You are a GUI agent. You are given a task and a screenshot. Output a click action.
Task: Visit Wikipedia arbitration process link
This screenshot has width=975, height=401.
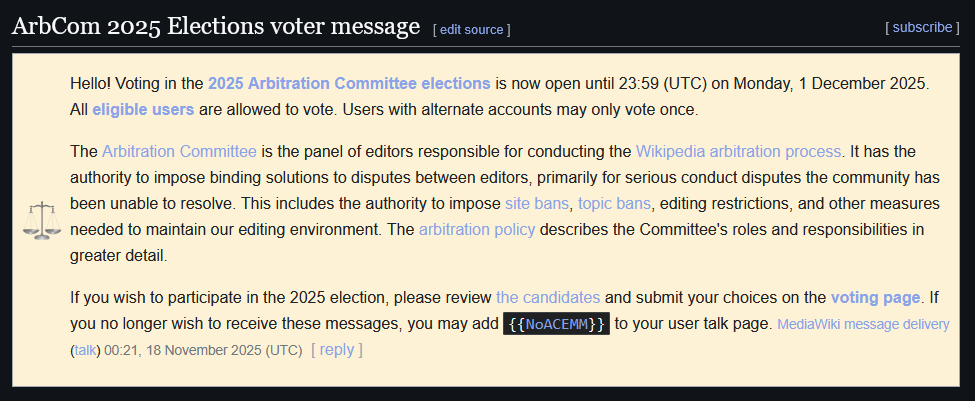(x=738, y=152)
